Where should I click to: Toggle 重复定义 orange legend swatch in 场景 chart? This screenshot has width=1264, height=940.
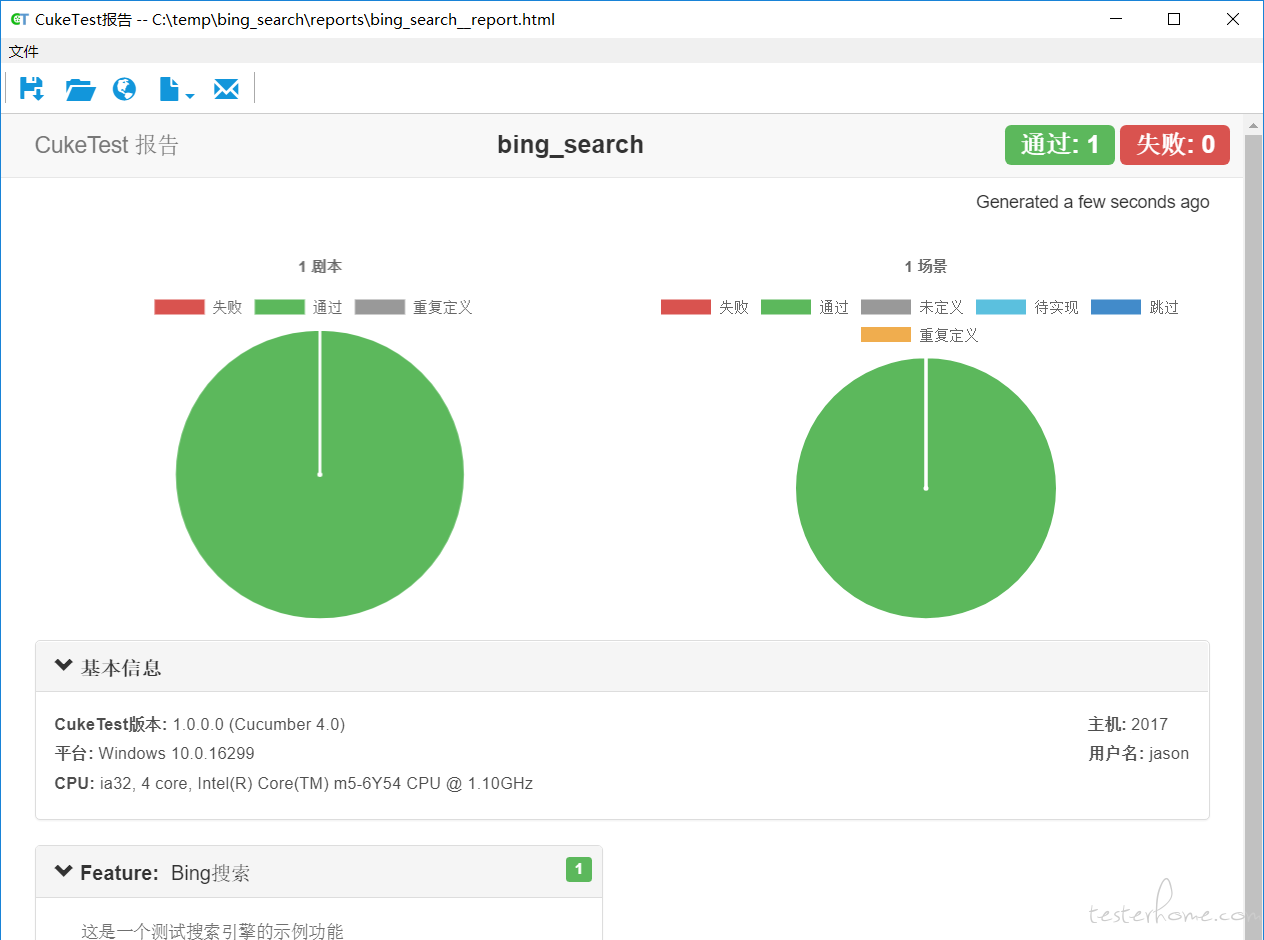tap(886, 335)
